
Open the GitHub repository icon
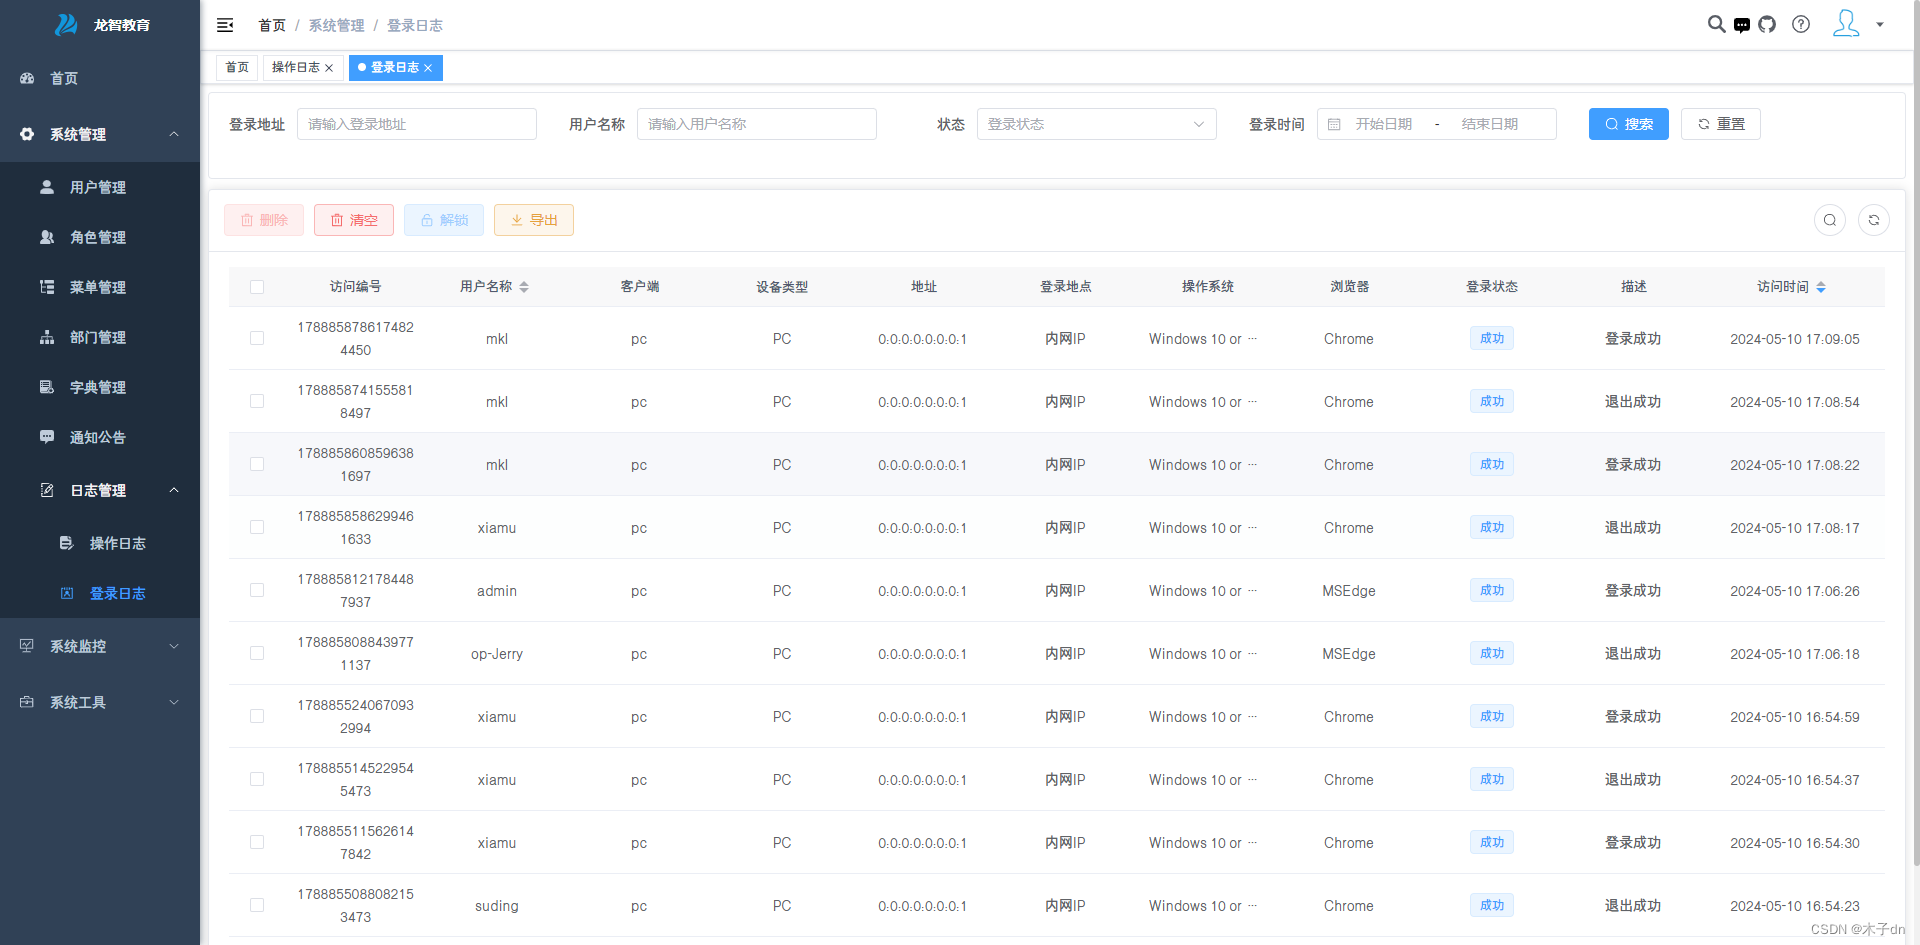coord(1767,24)
